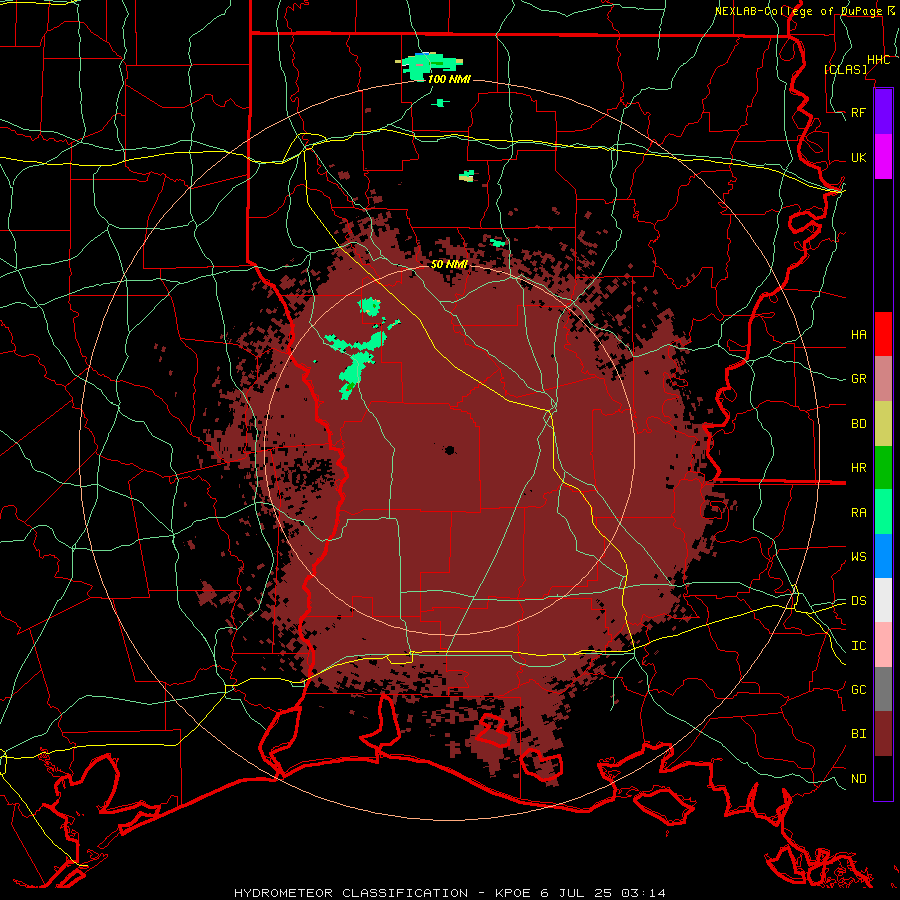Select the "GC" legend label
This screenshot has width=900, height=900.
pyautogui.click(x=858, y=689)
